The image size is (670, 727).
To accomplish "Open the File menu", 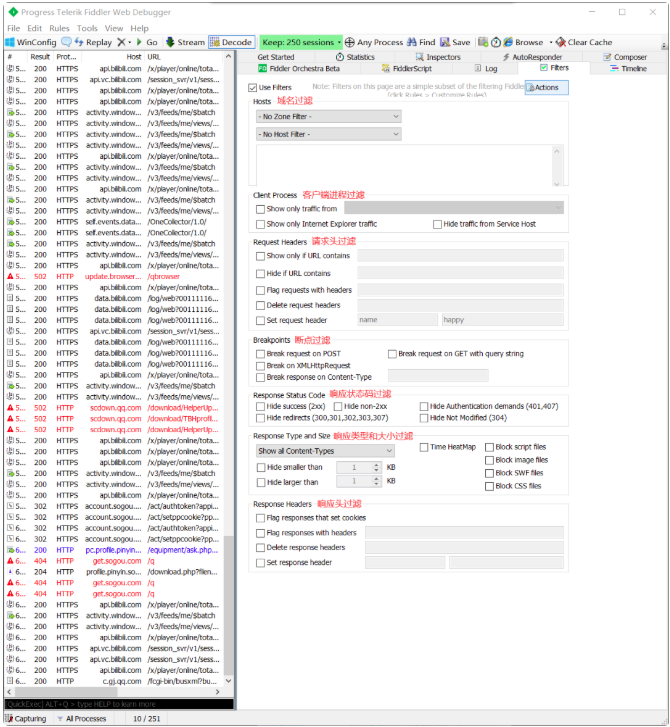I will [13, 28].
